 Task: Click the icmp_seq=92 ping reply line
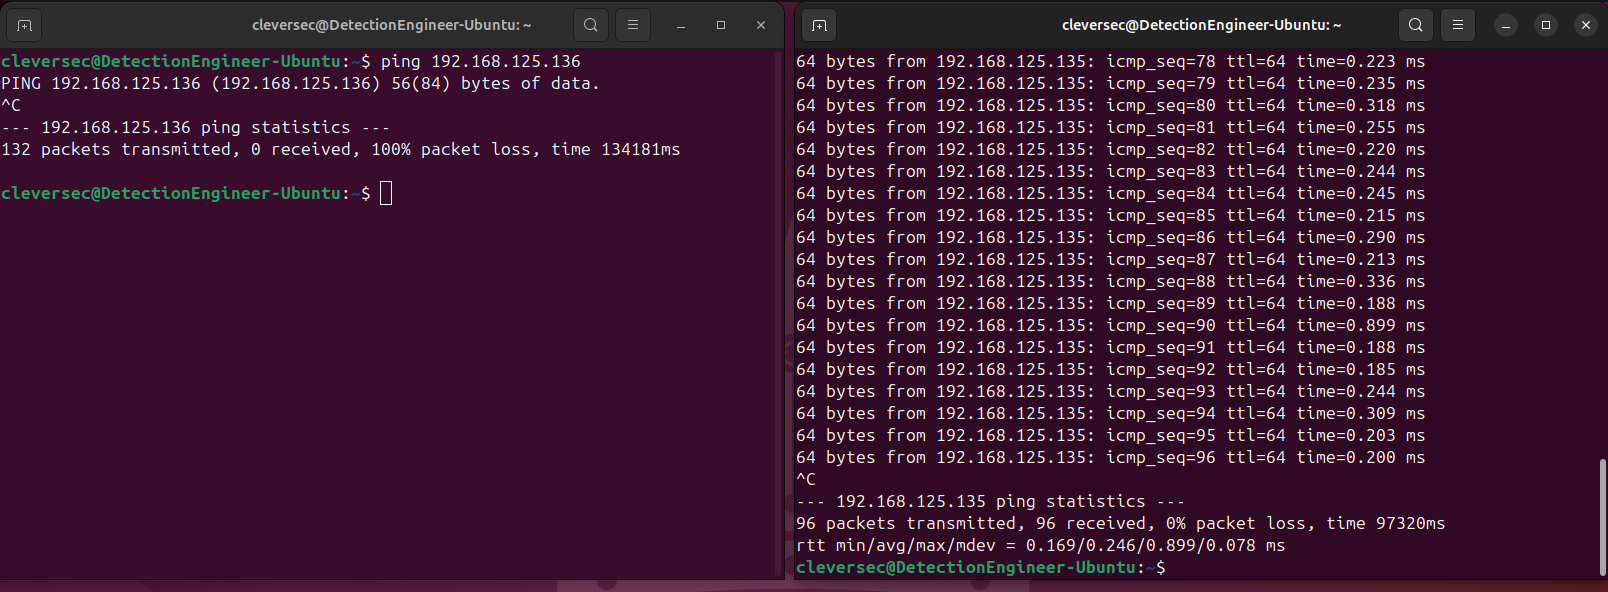click(x=1111, y=370)
